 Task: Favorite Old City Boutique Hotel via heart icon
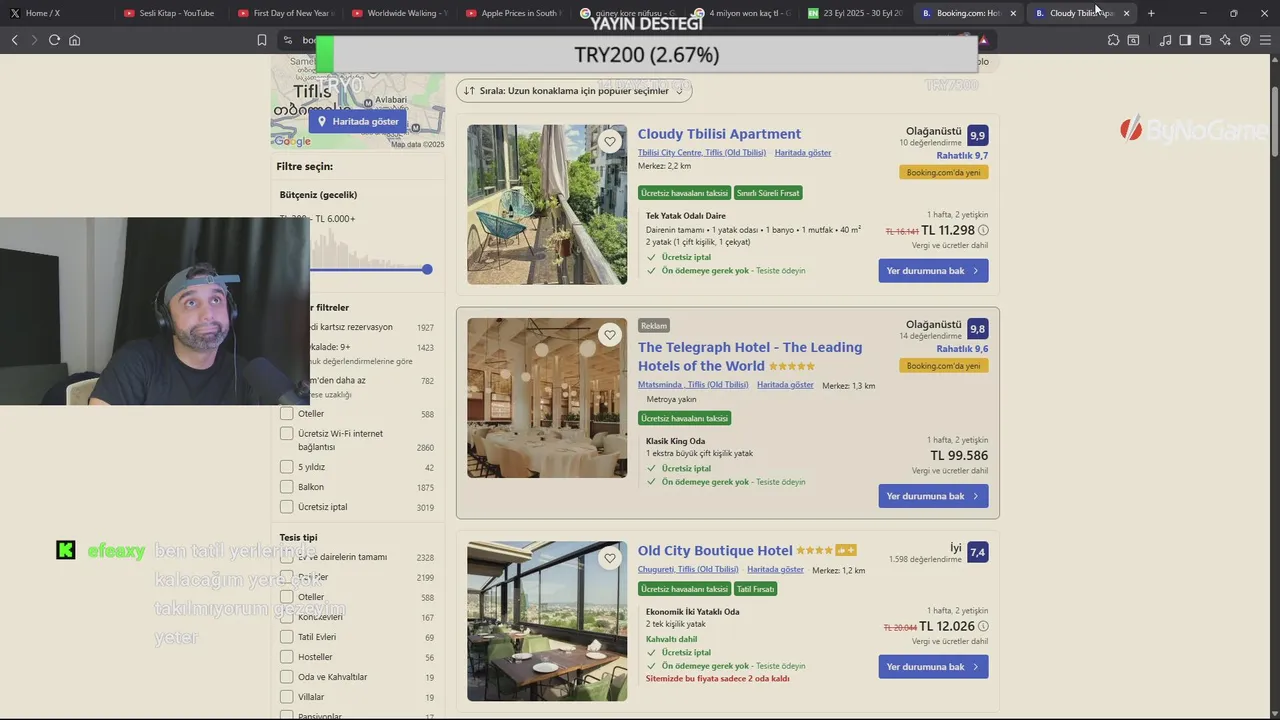point(610,559)
